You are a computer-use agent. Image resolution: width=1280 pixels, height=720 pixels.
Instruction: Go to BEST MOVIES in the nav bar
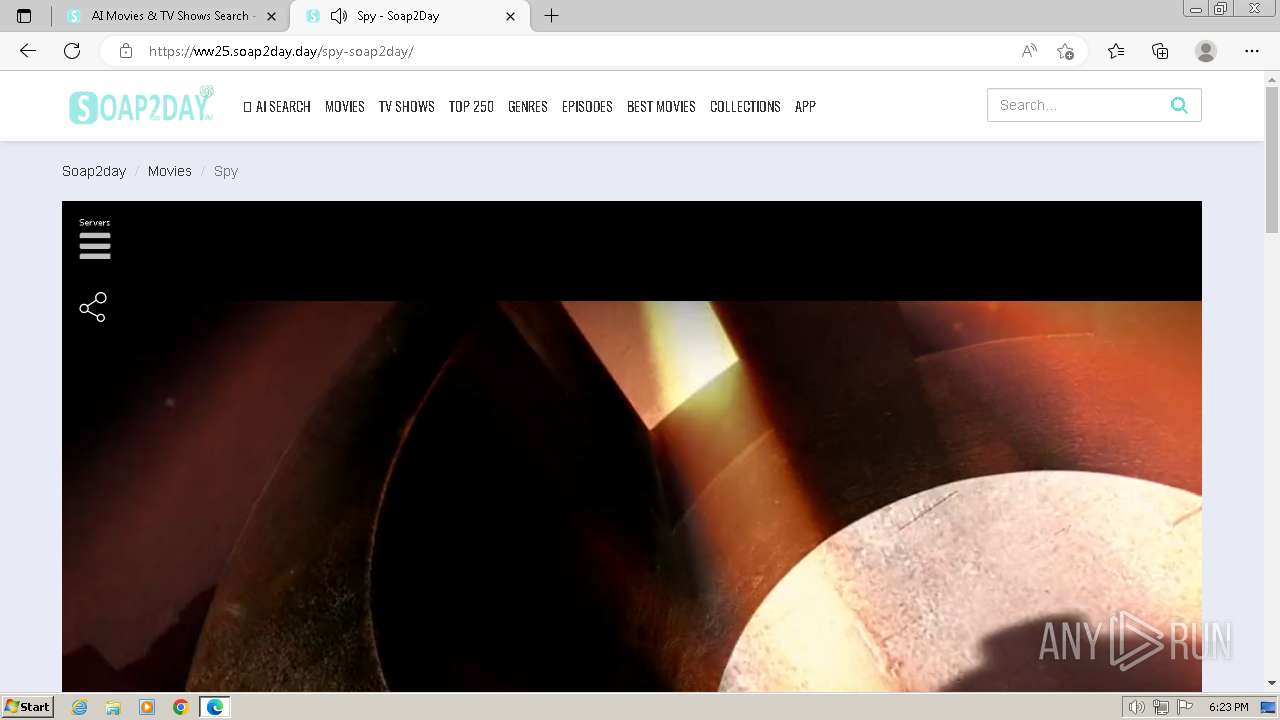click(661, 106)
